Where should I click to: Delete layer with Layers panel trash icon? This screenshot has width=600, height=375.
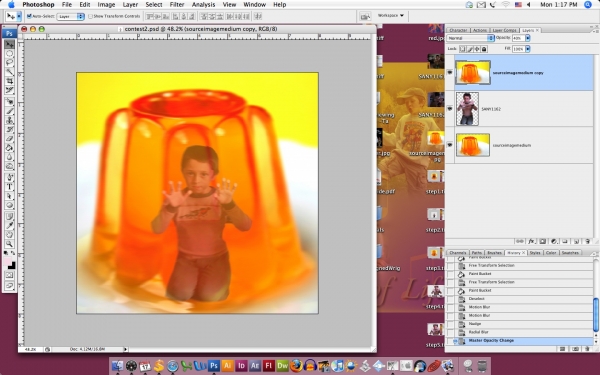tap(588, 241)
